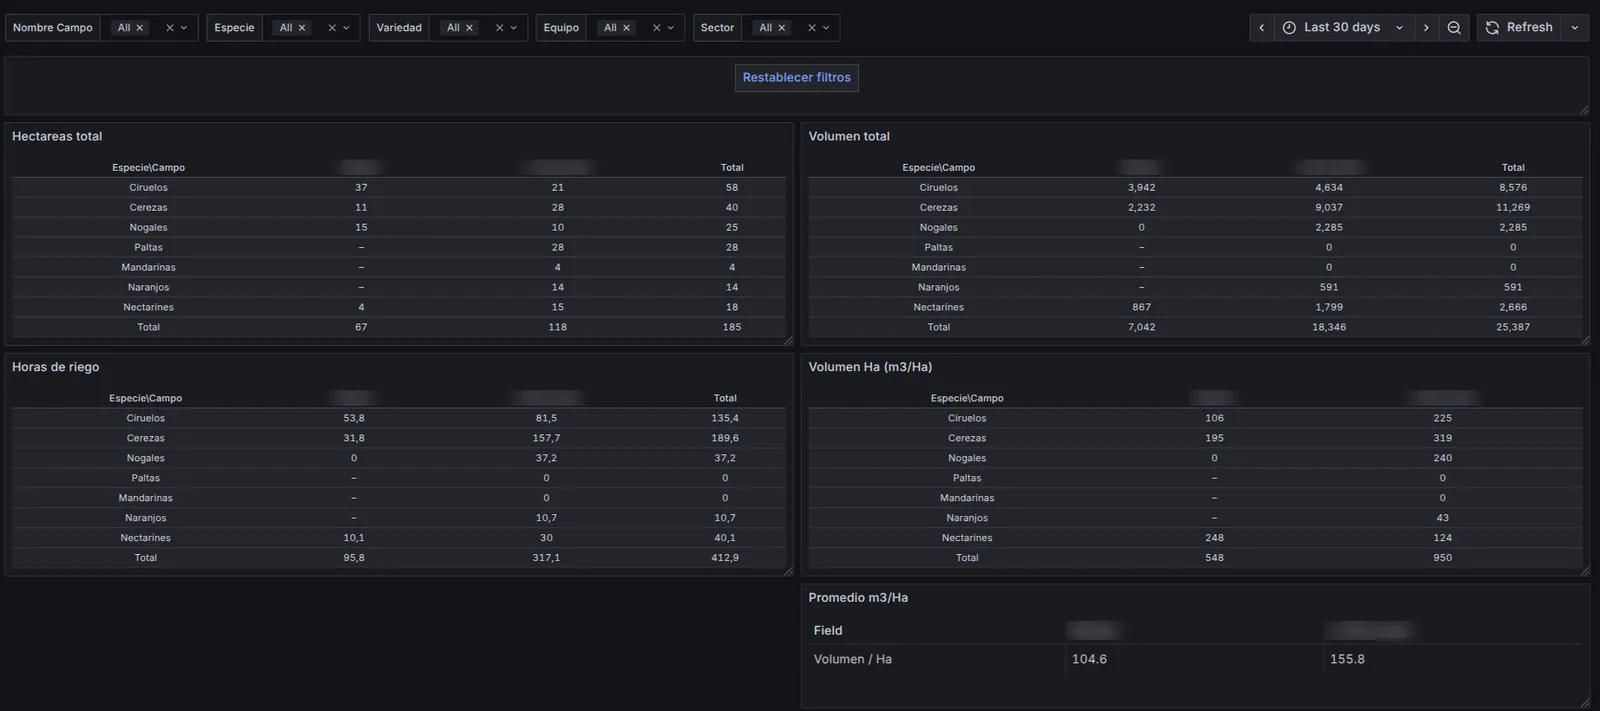Refresh the dashboard
1600x711 pixels.
1519,28
